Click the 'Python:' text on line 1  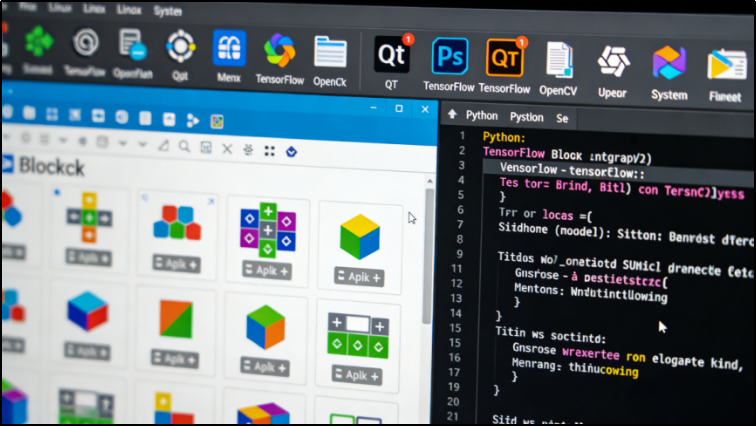tap(504, 137)
